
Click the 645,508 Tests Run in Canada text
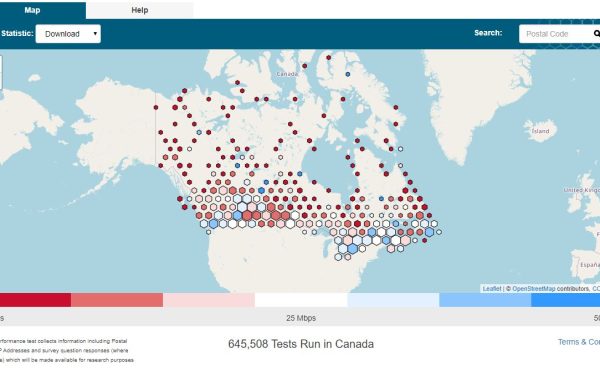click(301, 344)
